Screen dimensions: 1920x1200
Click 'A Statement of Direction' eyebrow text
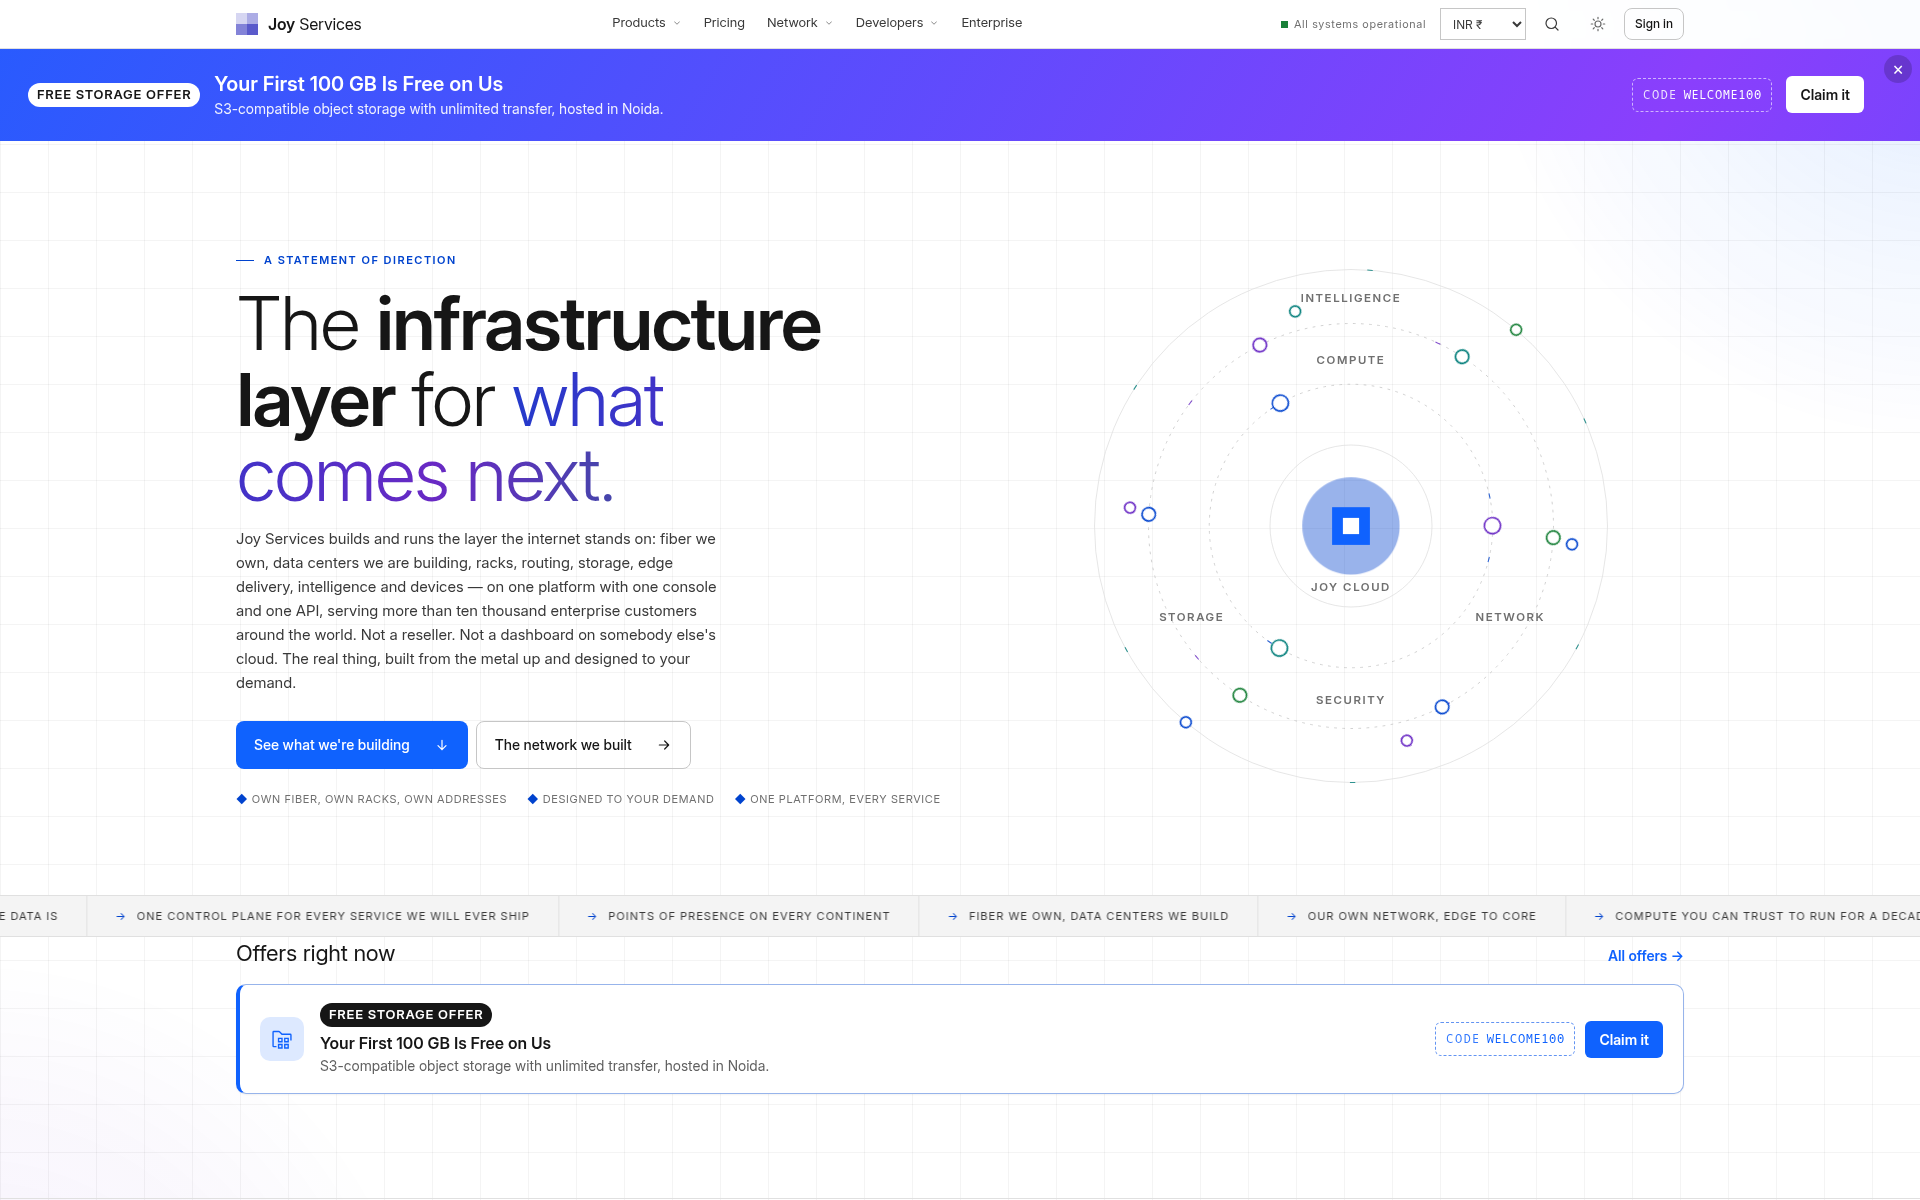[x=360, y=260]
